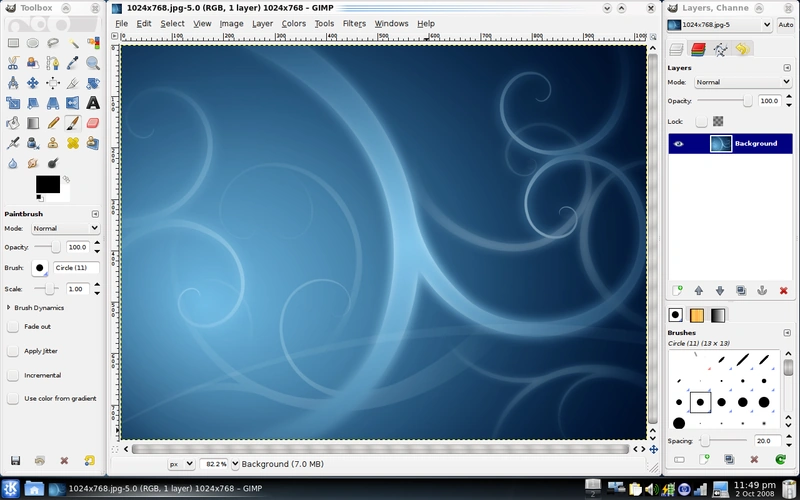The width and height of the screenshot is (800, 500).
Task: Raise the layer with the up arrow
Action: pos(698,291)
